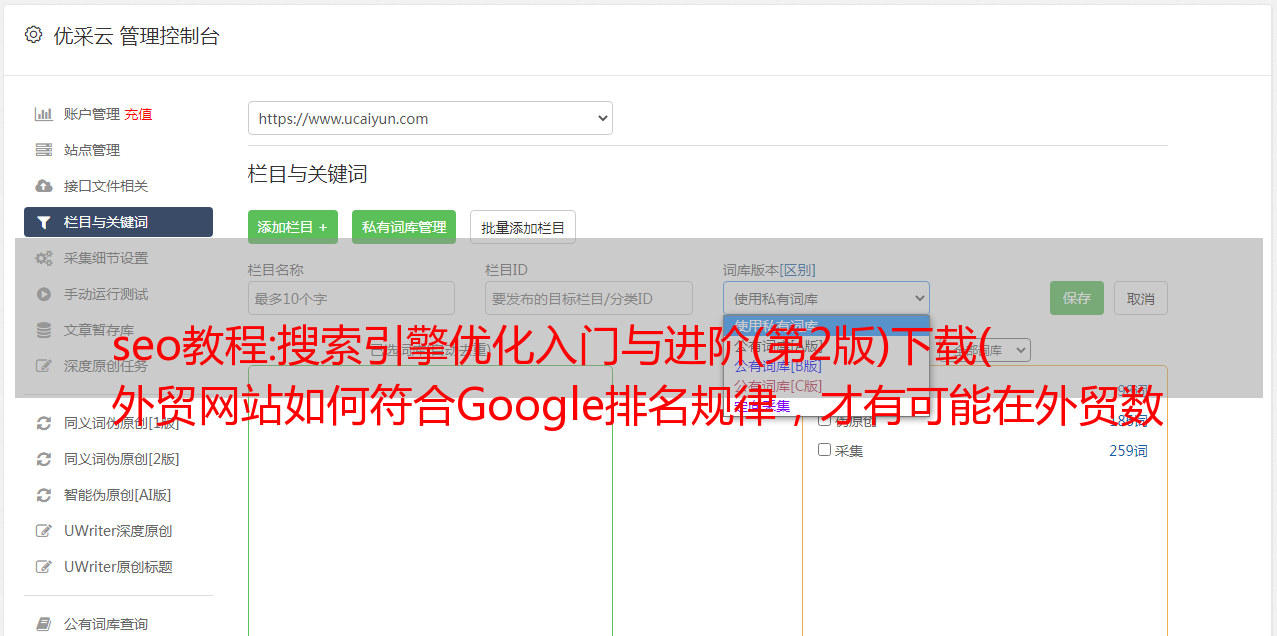Click the 栏目ID input field
This screenshot has width=1277, height=636.
coord(589,298)
